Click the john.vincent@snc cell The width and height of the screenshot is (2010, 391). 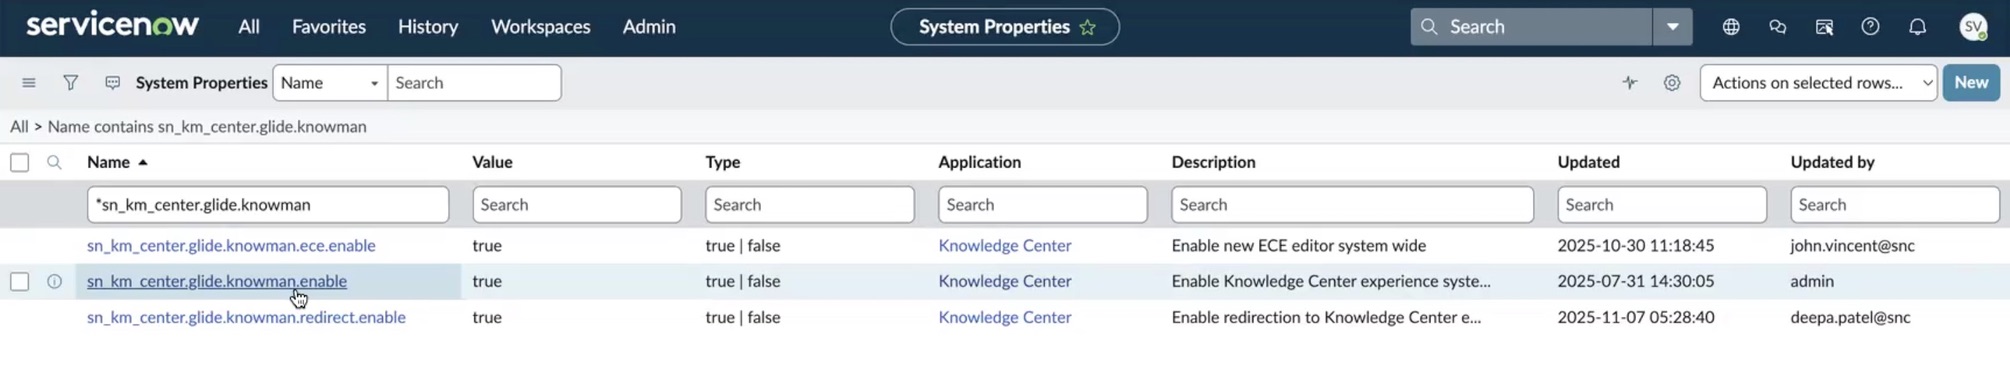tap(1852, 245)
